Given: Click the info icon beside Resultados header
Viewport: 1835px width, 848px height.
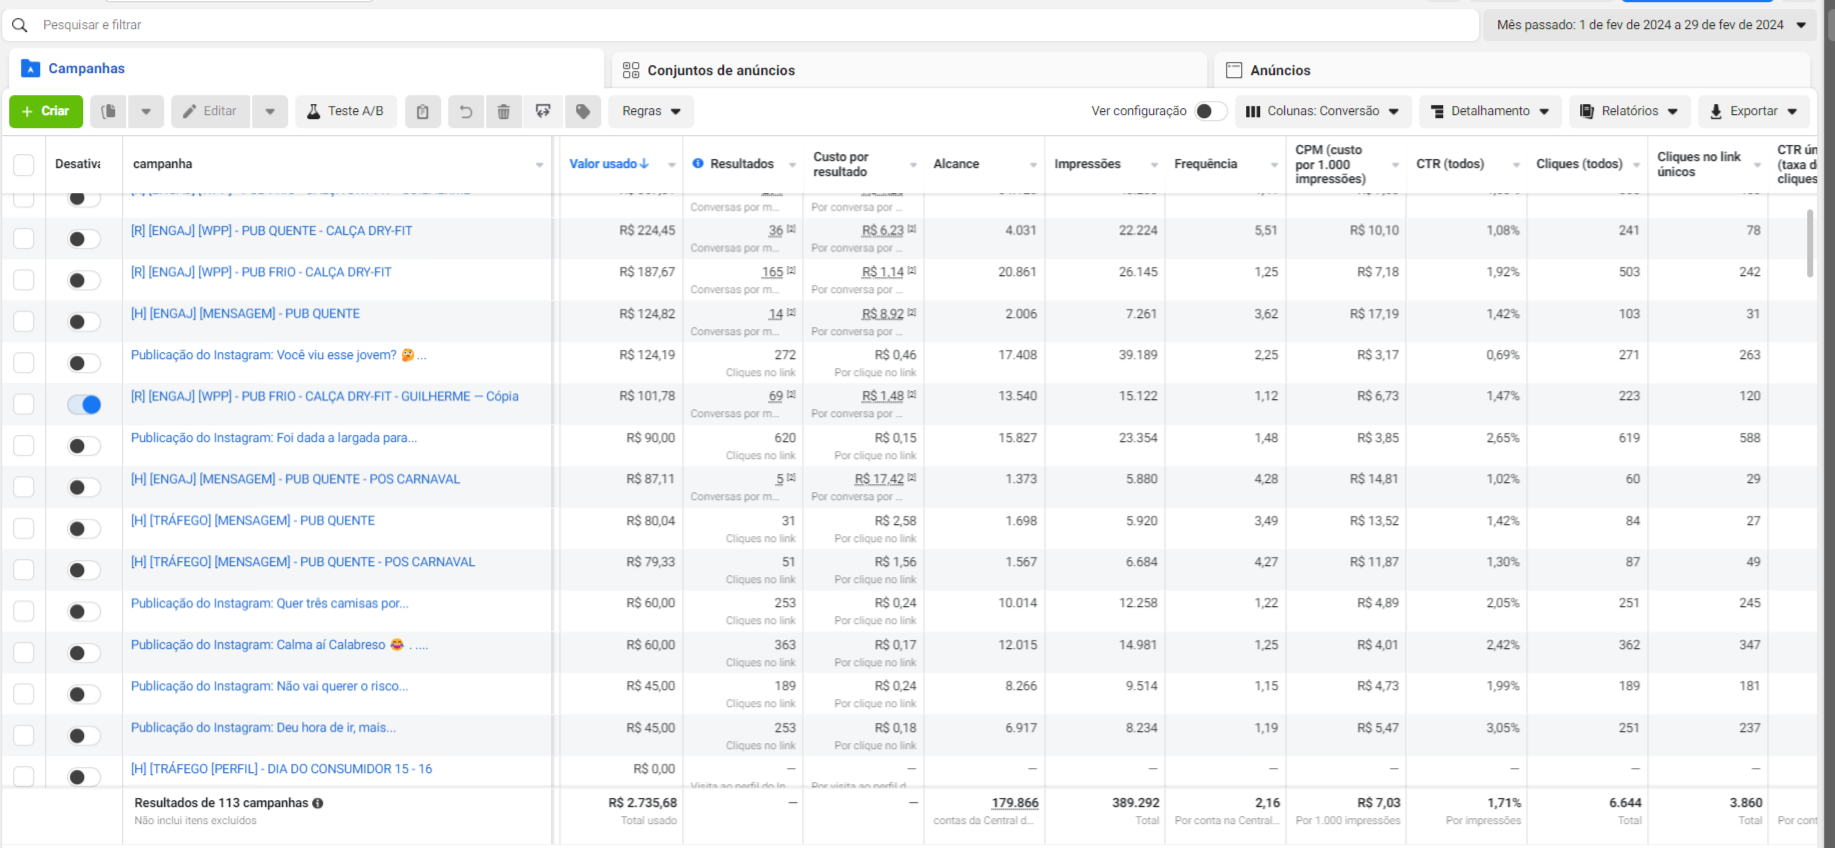Looking at the screenshot, I should pos(698,163).
